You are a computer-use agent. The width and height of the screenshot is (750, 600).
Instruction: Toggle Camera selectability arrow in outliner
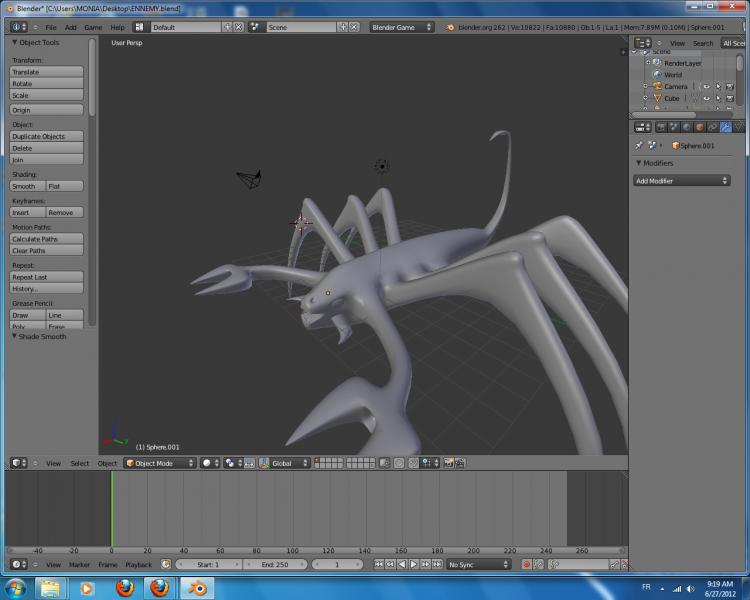tap(718, 87)
